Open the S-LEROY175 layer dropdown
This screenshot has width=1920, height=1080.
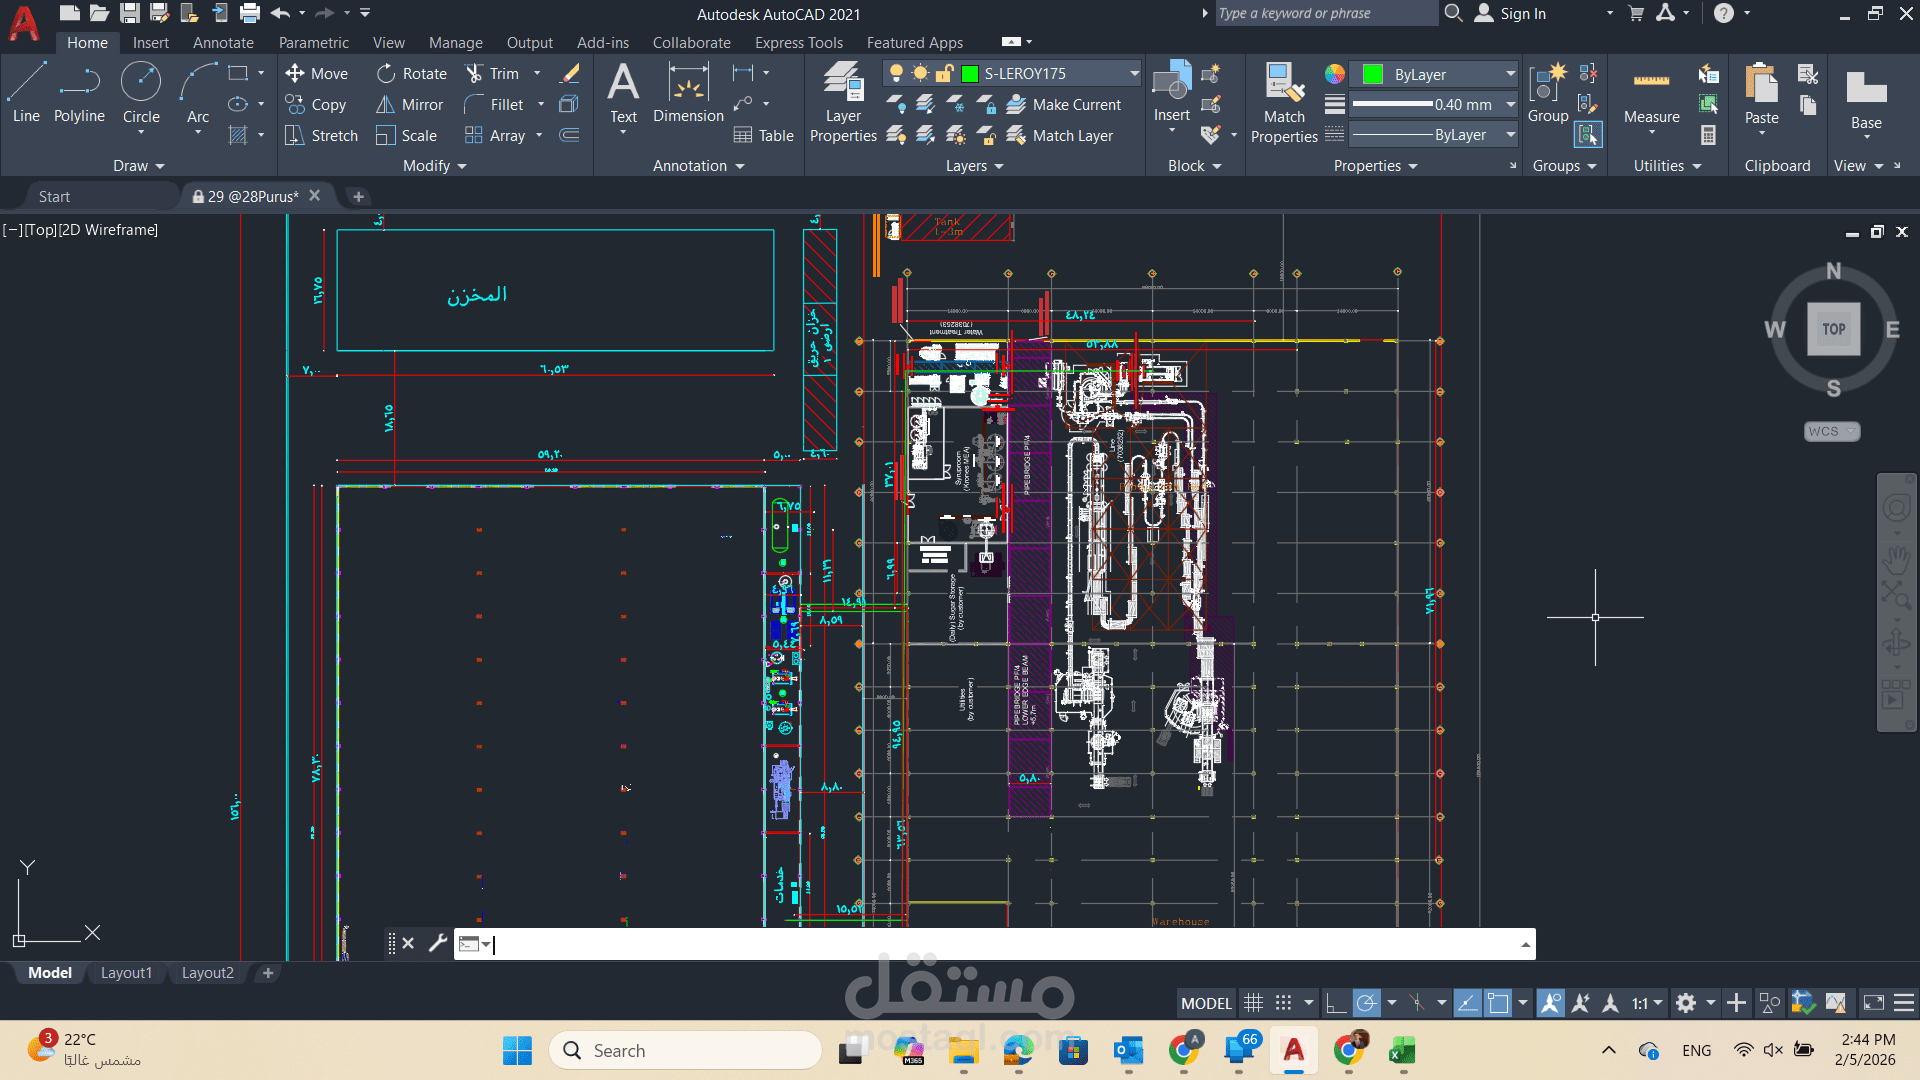point(1134,73)
